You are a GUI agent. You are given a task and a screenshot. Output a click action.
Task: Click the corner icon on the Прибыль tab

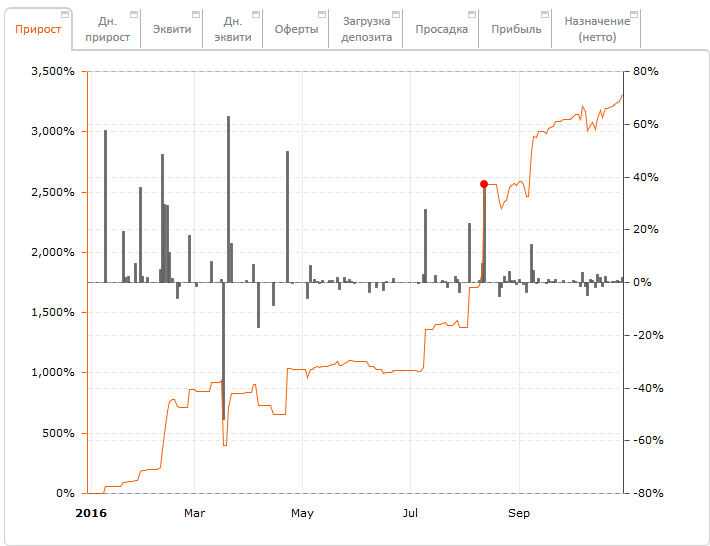(546, 15)
